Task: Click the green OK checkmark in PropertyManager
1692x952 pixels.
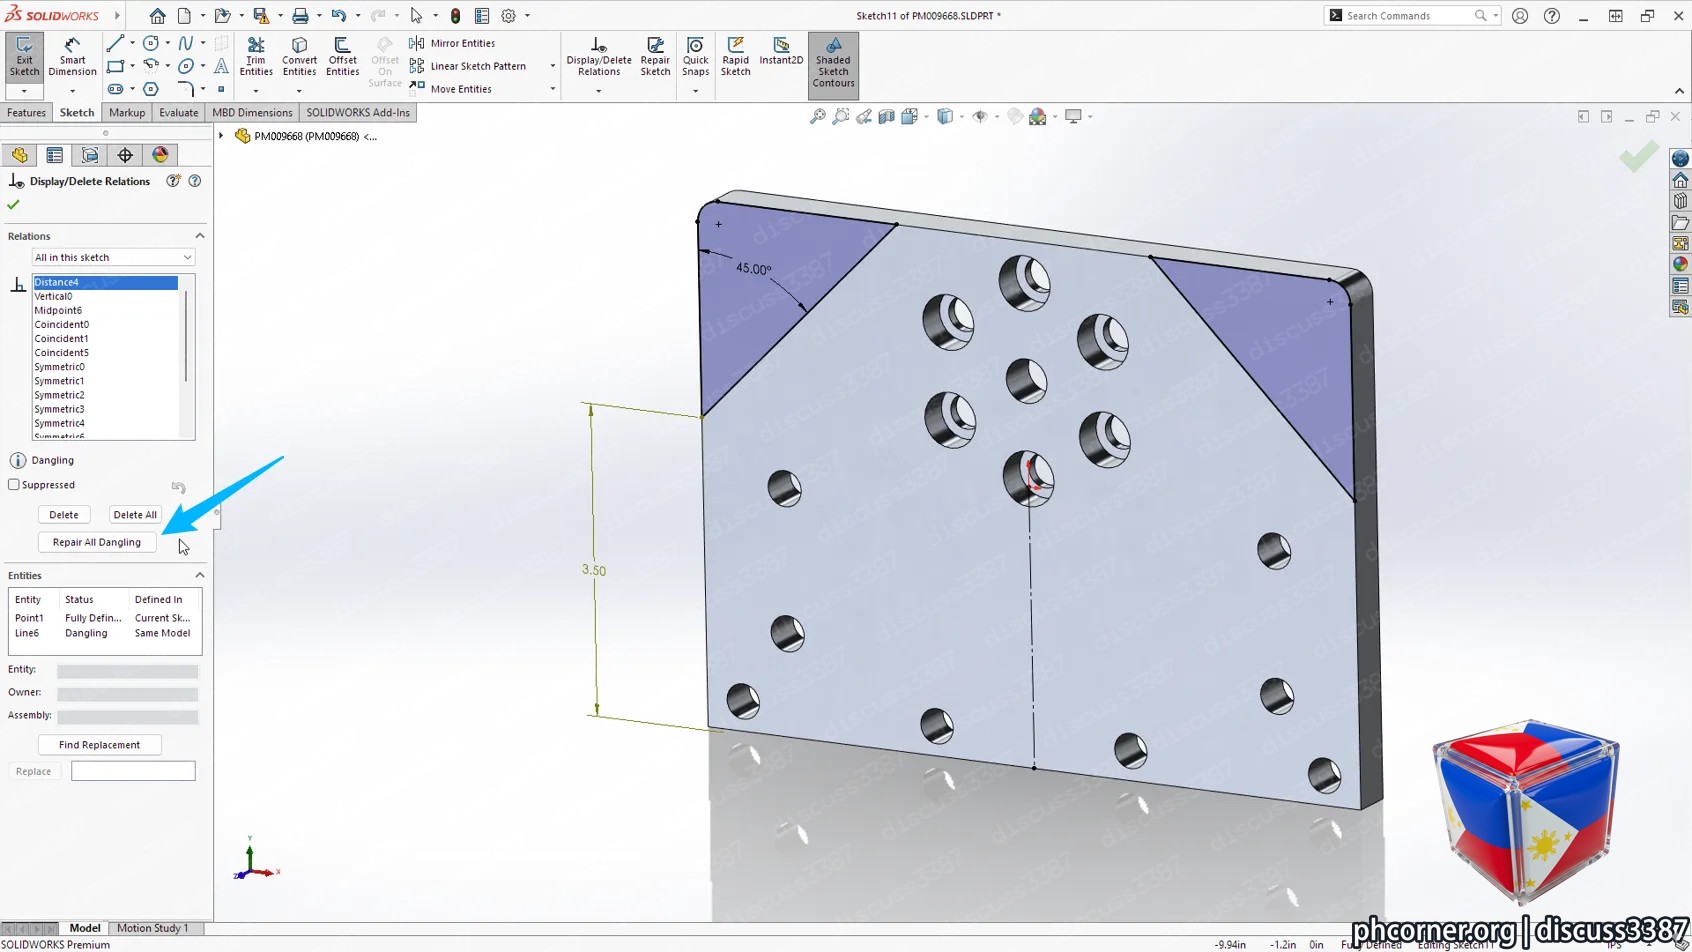Action: 13,204
